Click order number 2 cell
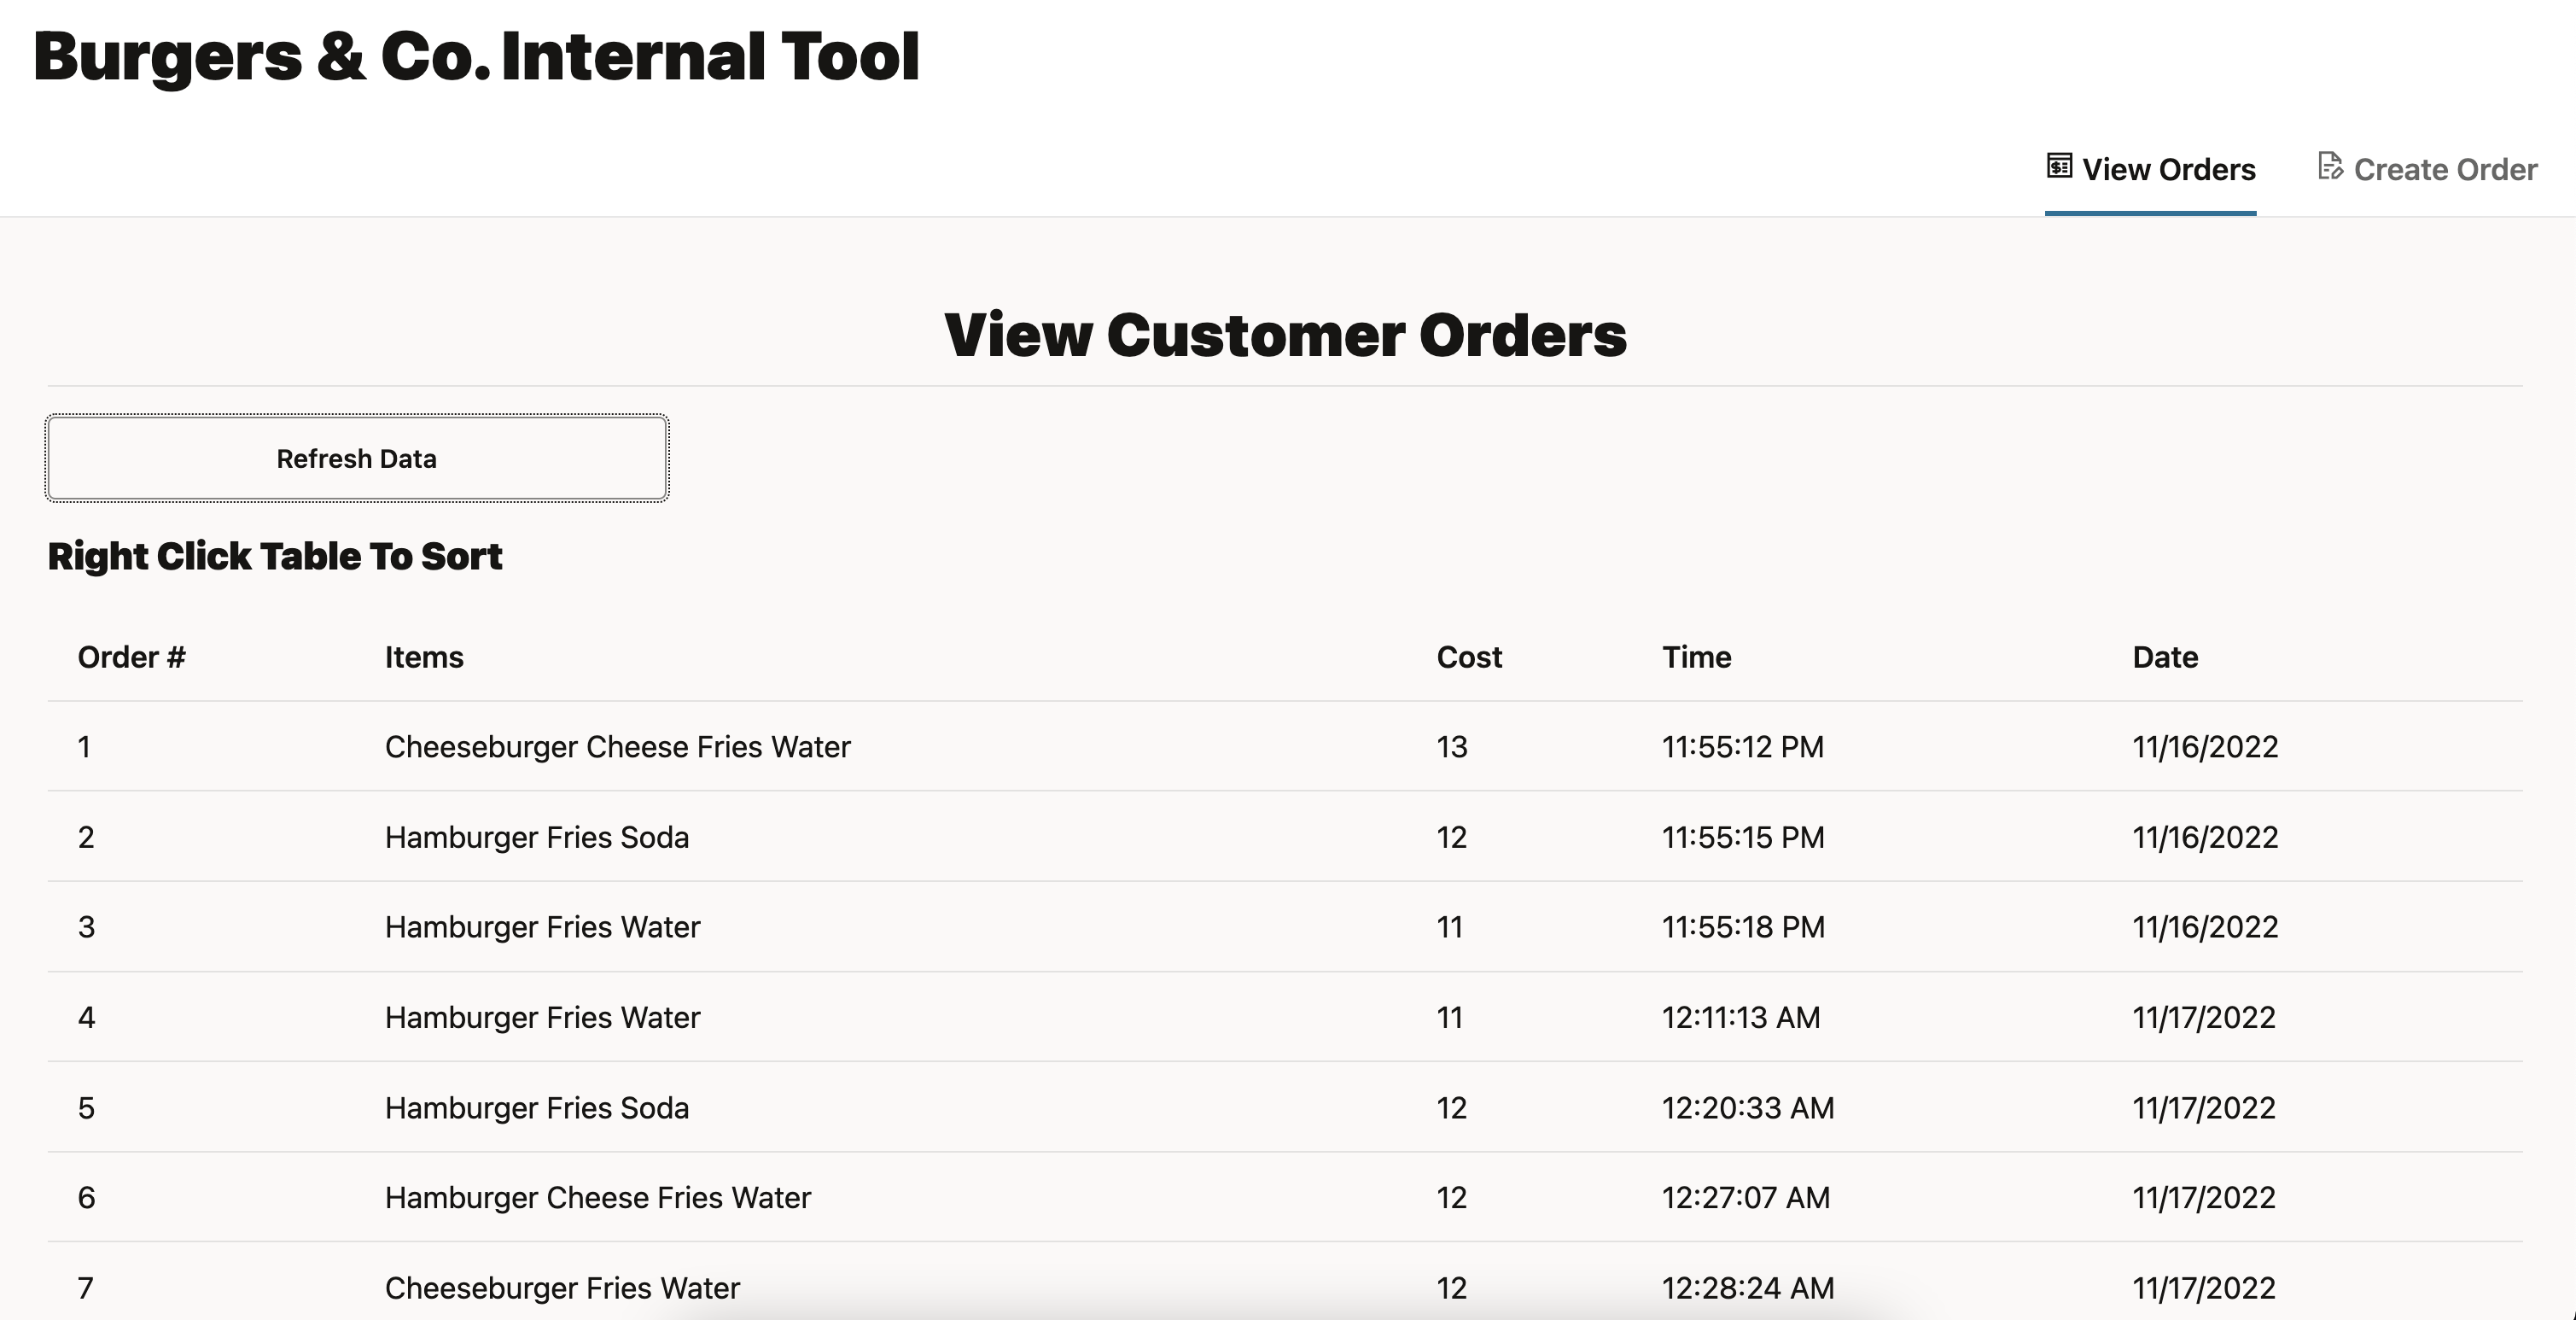Screen dimensions: 2576x1320 coord(86,837)
